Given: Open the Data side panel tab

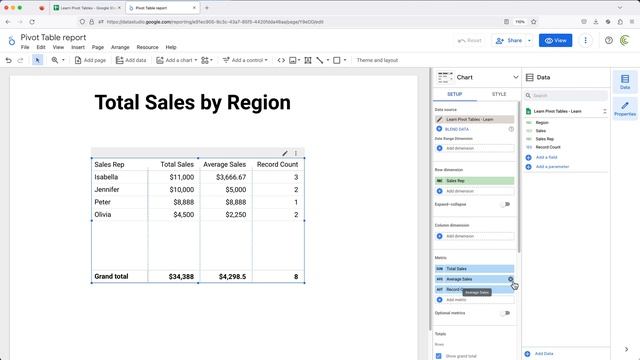Looking at the screenshot, I should [x=625, y=81].
